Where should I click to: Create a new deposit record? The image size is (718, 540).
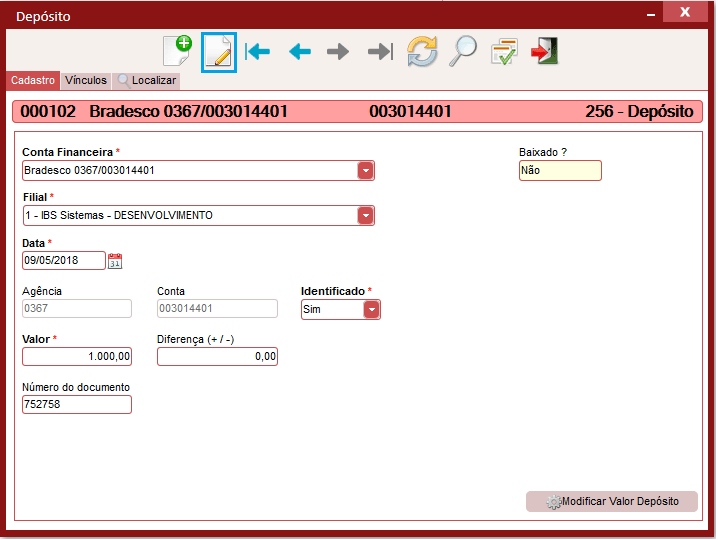[x=177, y=51]
